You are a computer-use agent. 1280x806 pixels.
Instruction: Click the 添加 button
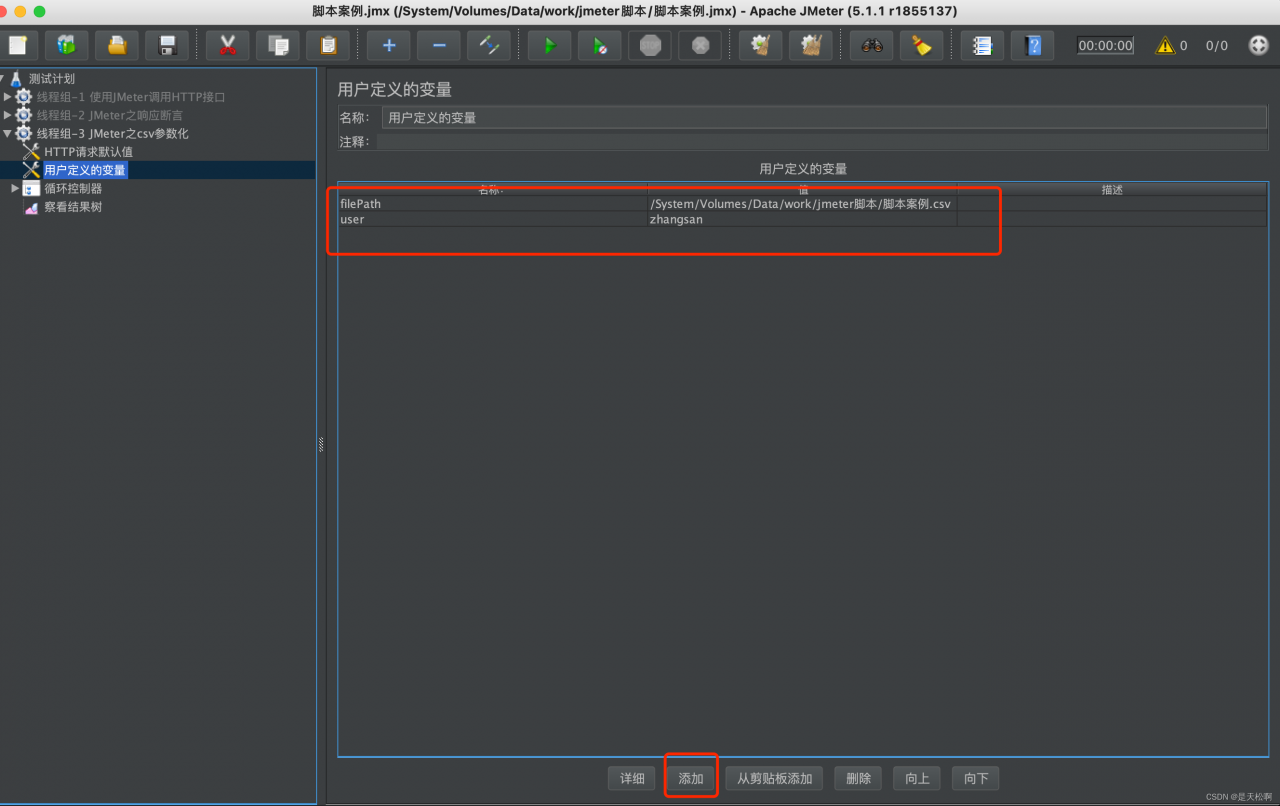click(x=691, y=778)
